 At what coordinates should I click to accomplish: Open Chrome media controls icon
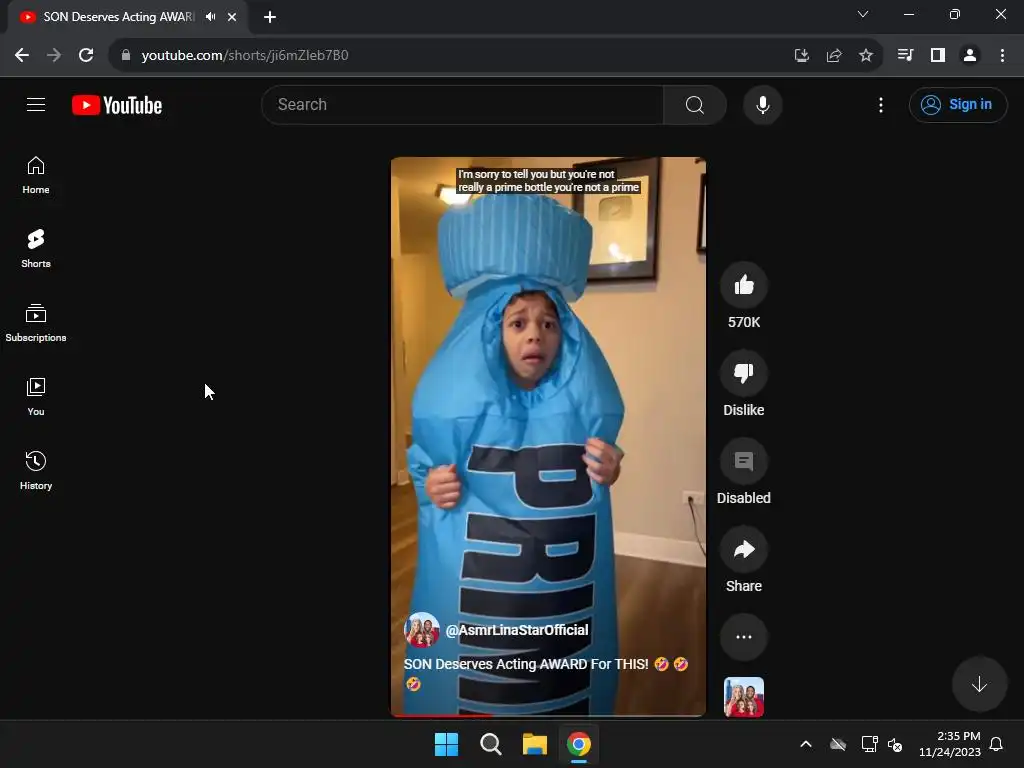905,56
